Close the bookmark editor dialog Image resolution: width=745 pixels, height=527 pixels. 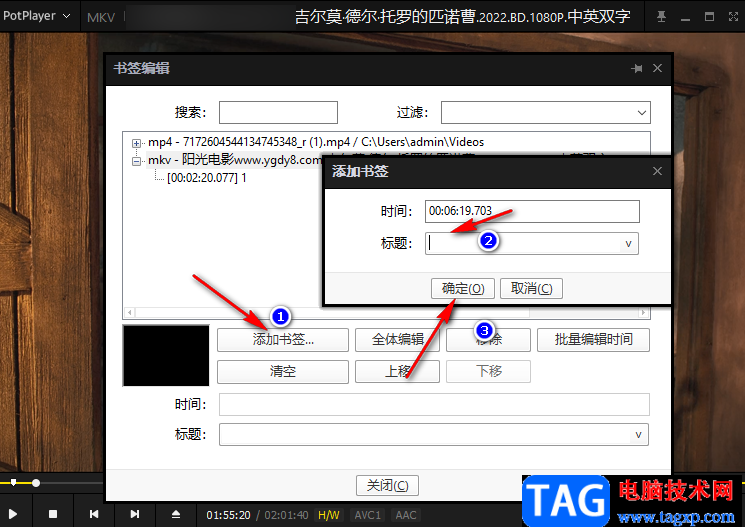click(658, 68)
